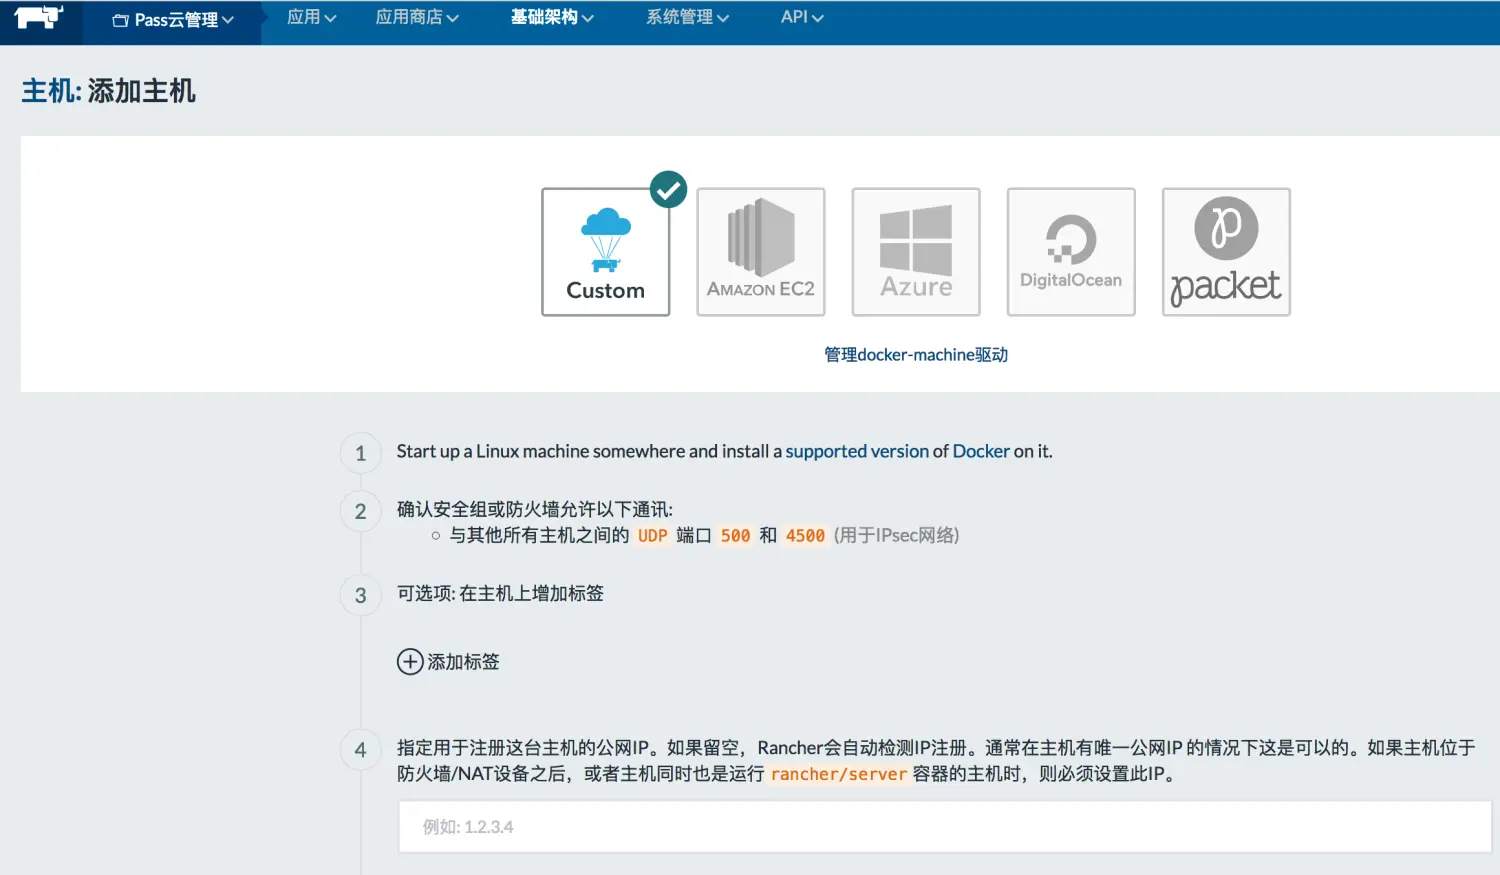
Task: Click the orange port number 4500
Action: pos(805,536)
